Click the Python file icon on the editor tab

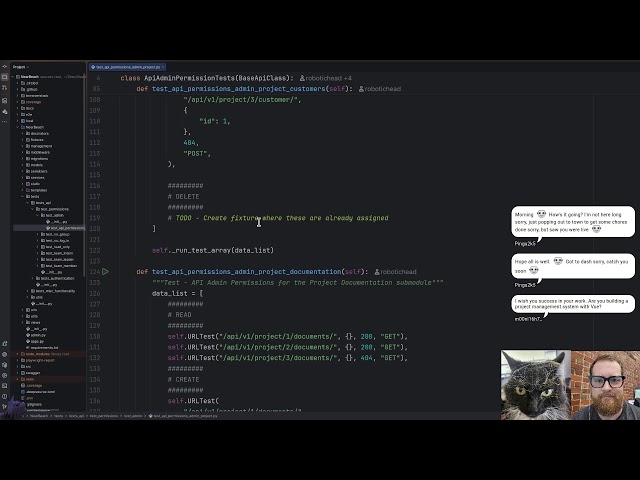point(93,67)
